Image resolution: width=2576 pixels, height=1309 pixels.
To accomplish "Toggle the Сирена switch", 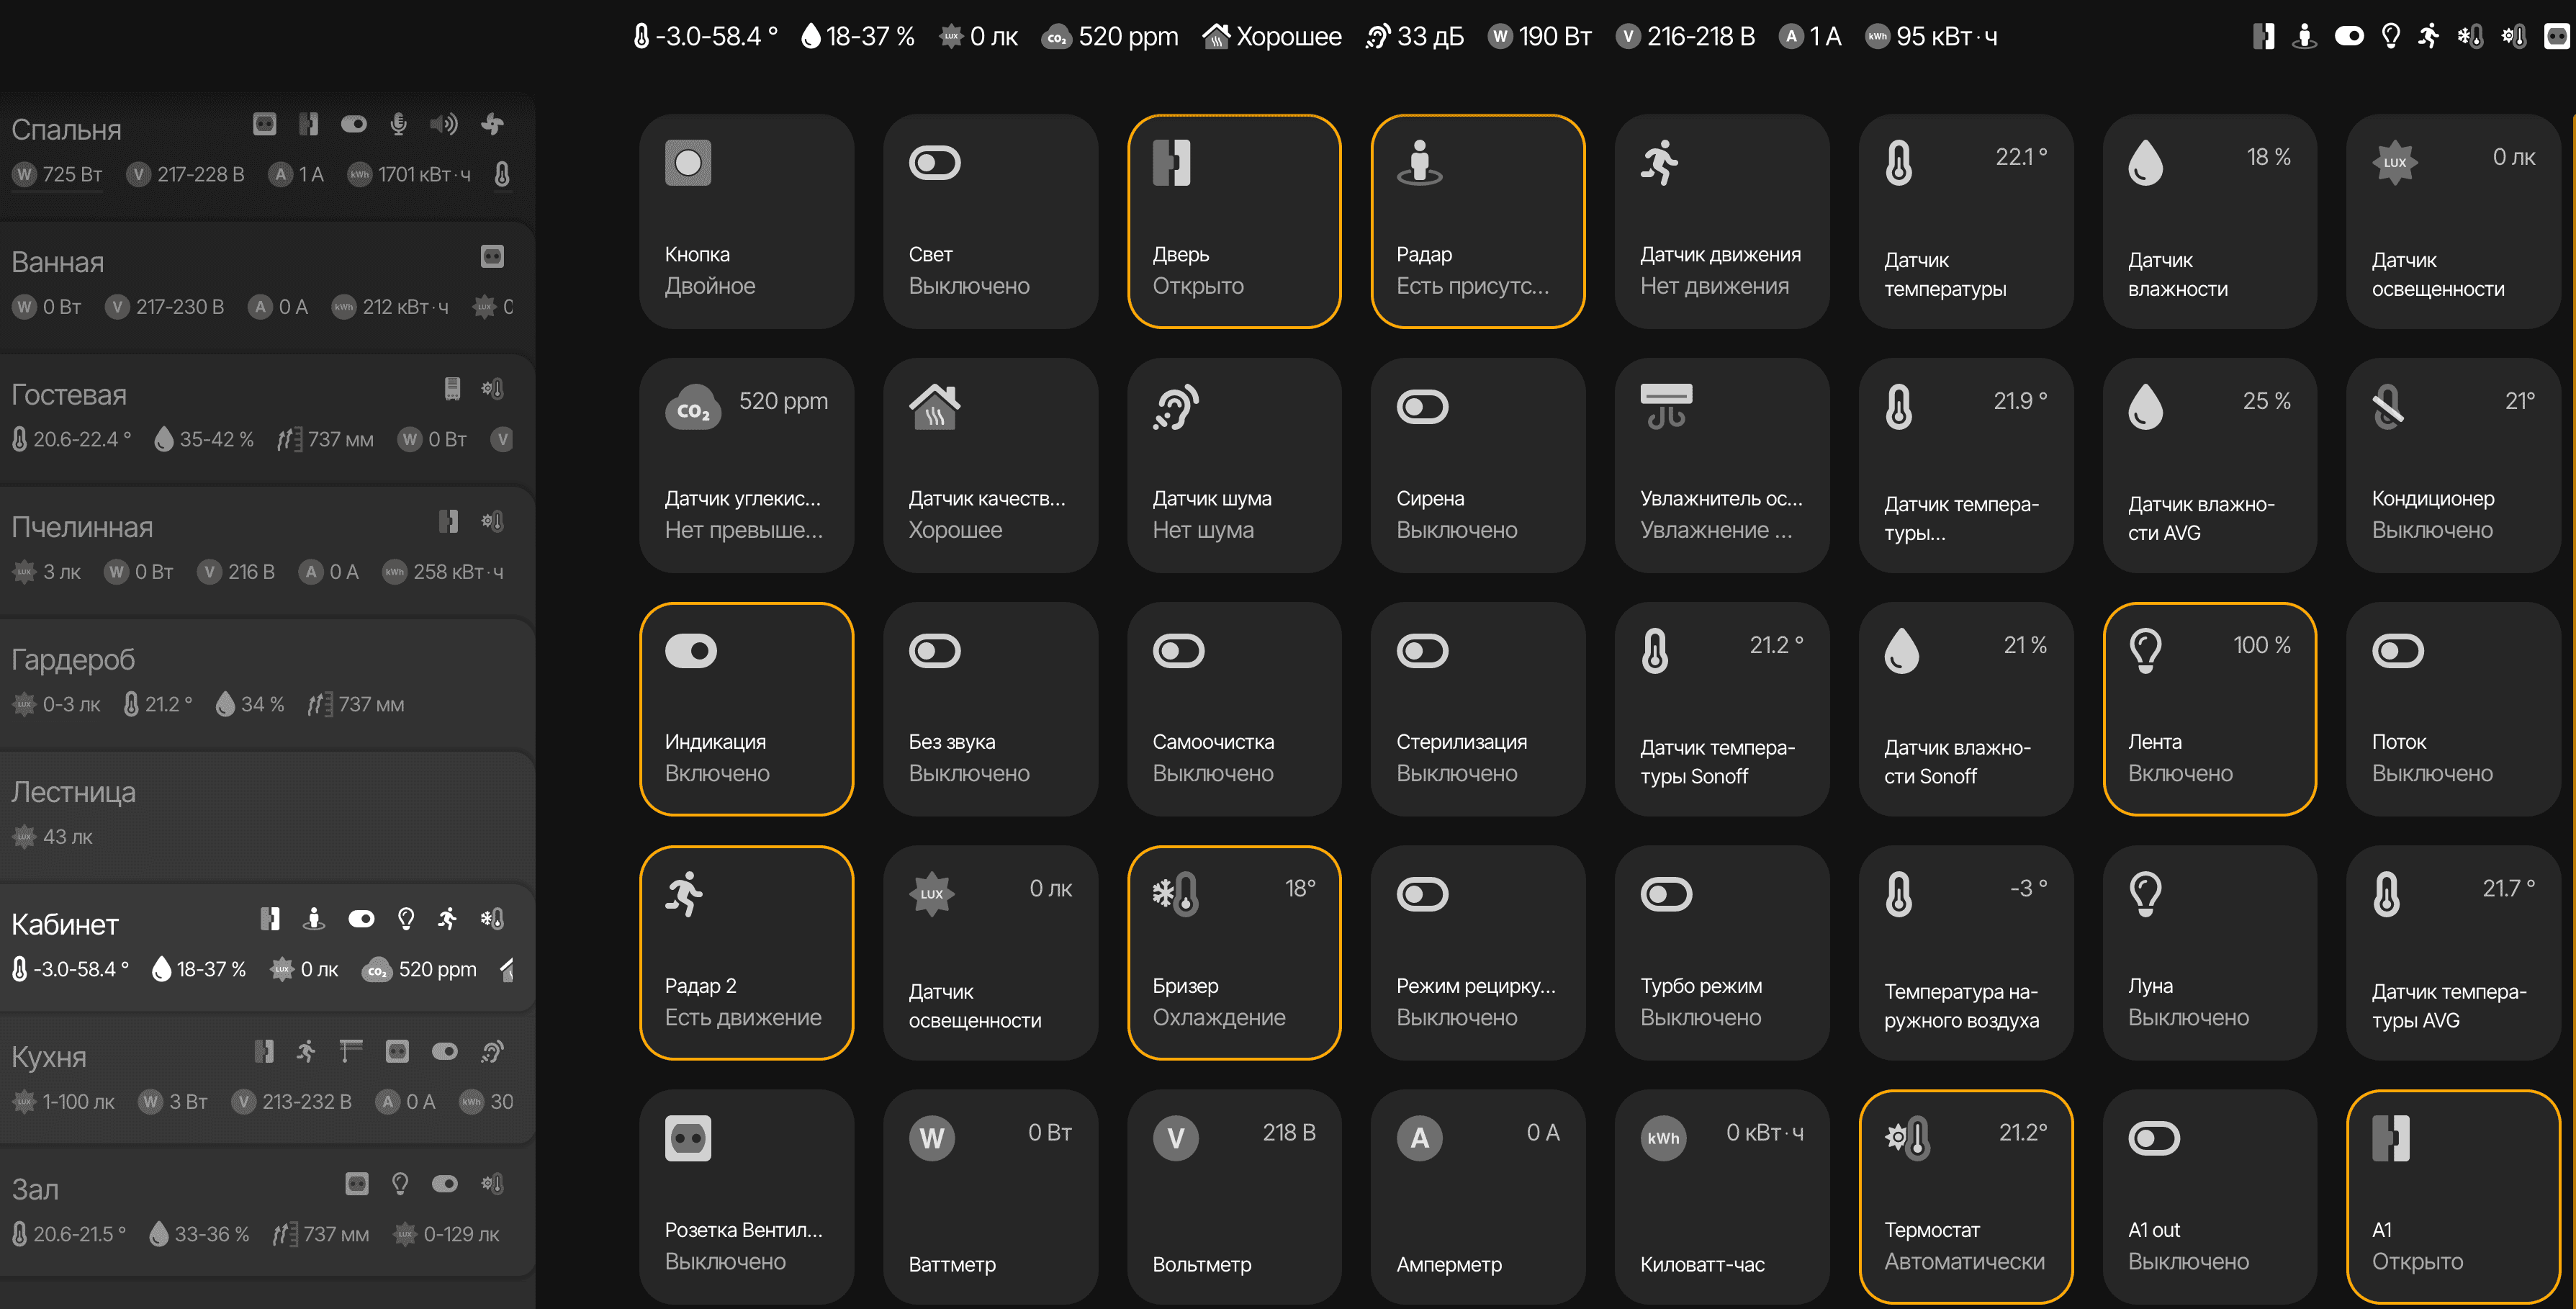I will (1422, 407).
